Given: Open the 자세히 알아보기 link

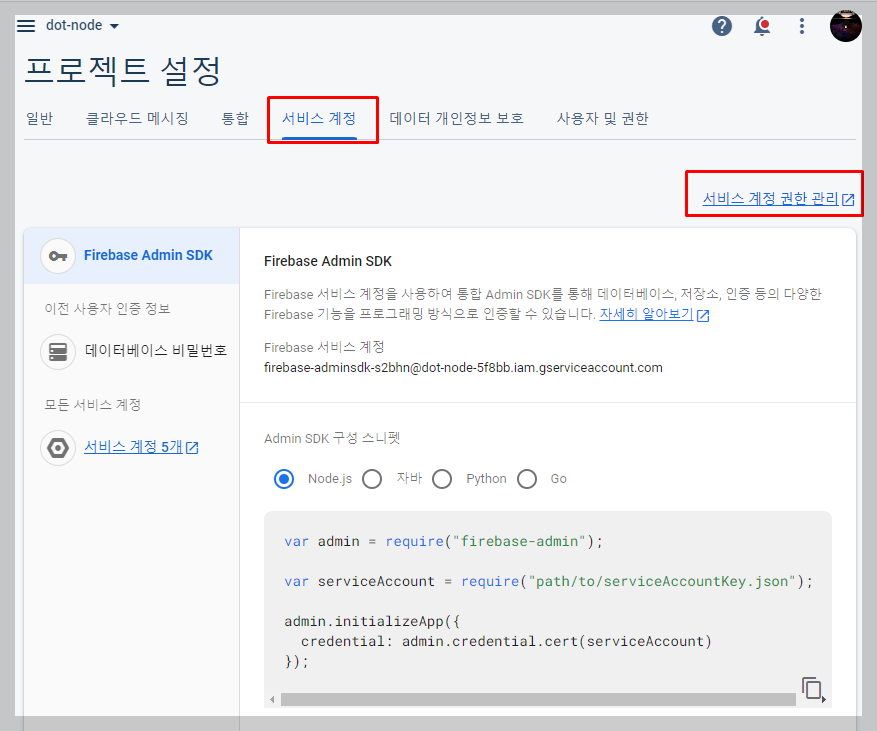Looking at the screenshot, I should (x=654, y=314).
